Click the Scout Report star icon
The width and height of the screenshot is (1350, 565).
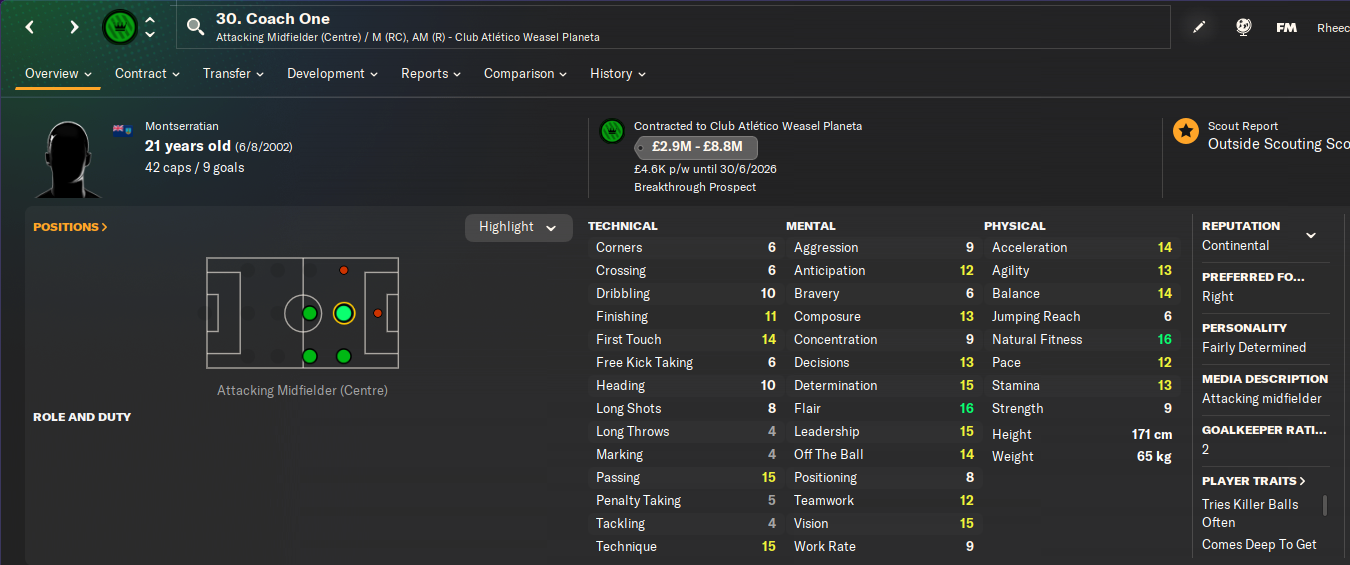pyautogui.click(x=1186, y=131)
